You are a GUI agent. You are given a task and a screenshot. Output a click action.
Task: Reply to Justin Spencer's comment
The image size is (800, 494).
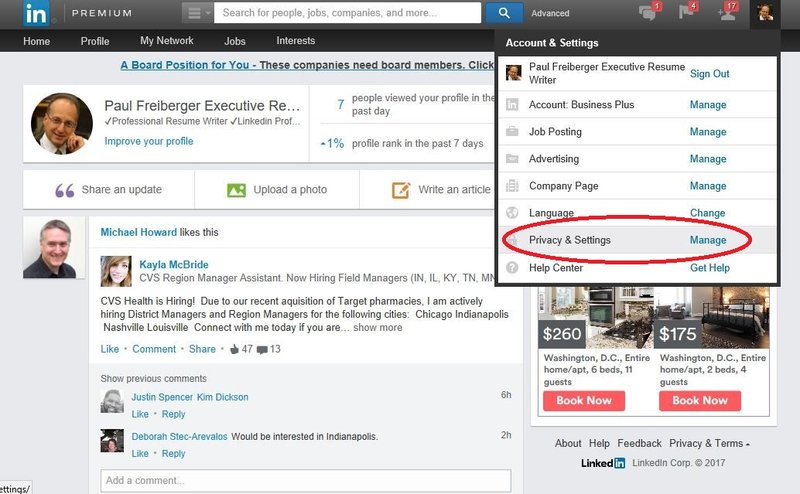(x=173, y=414)
